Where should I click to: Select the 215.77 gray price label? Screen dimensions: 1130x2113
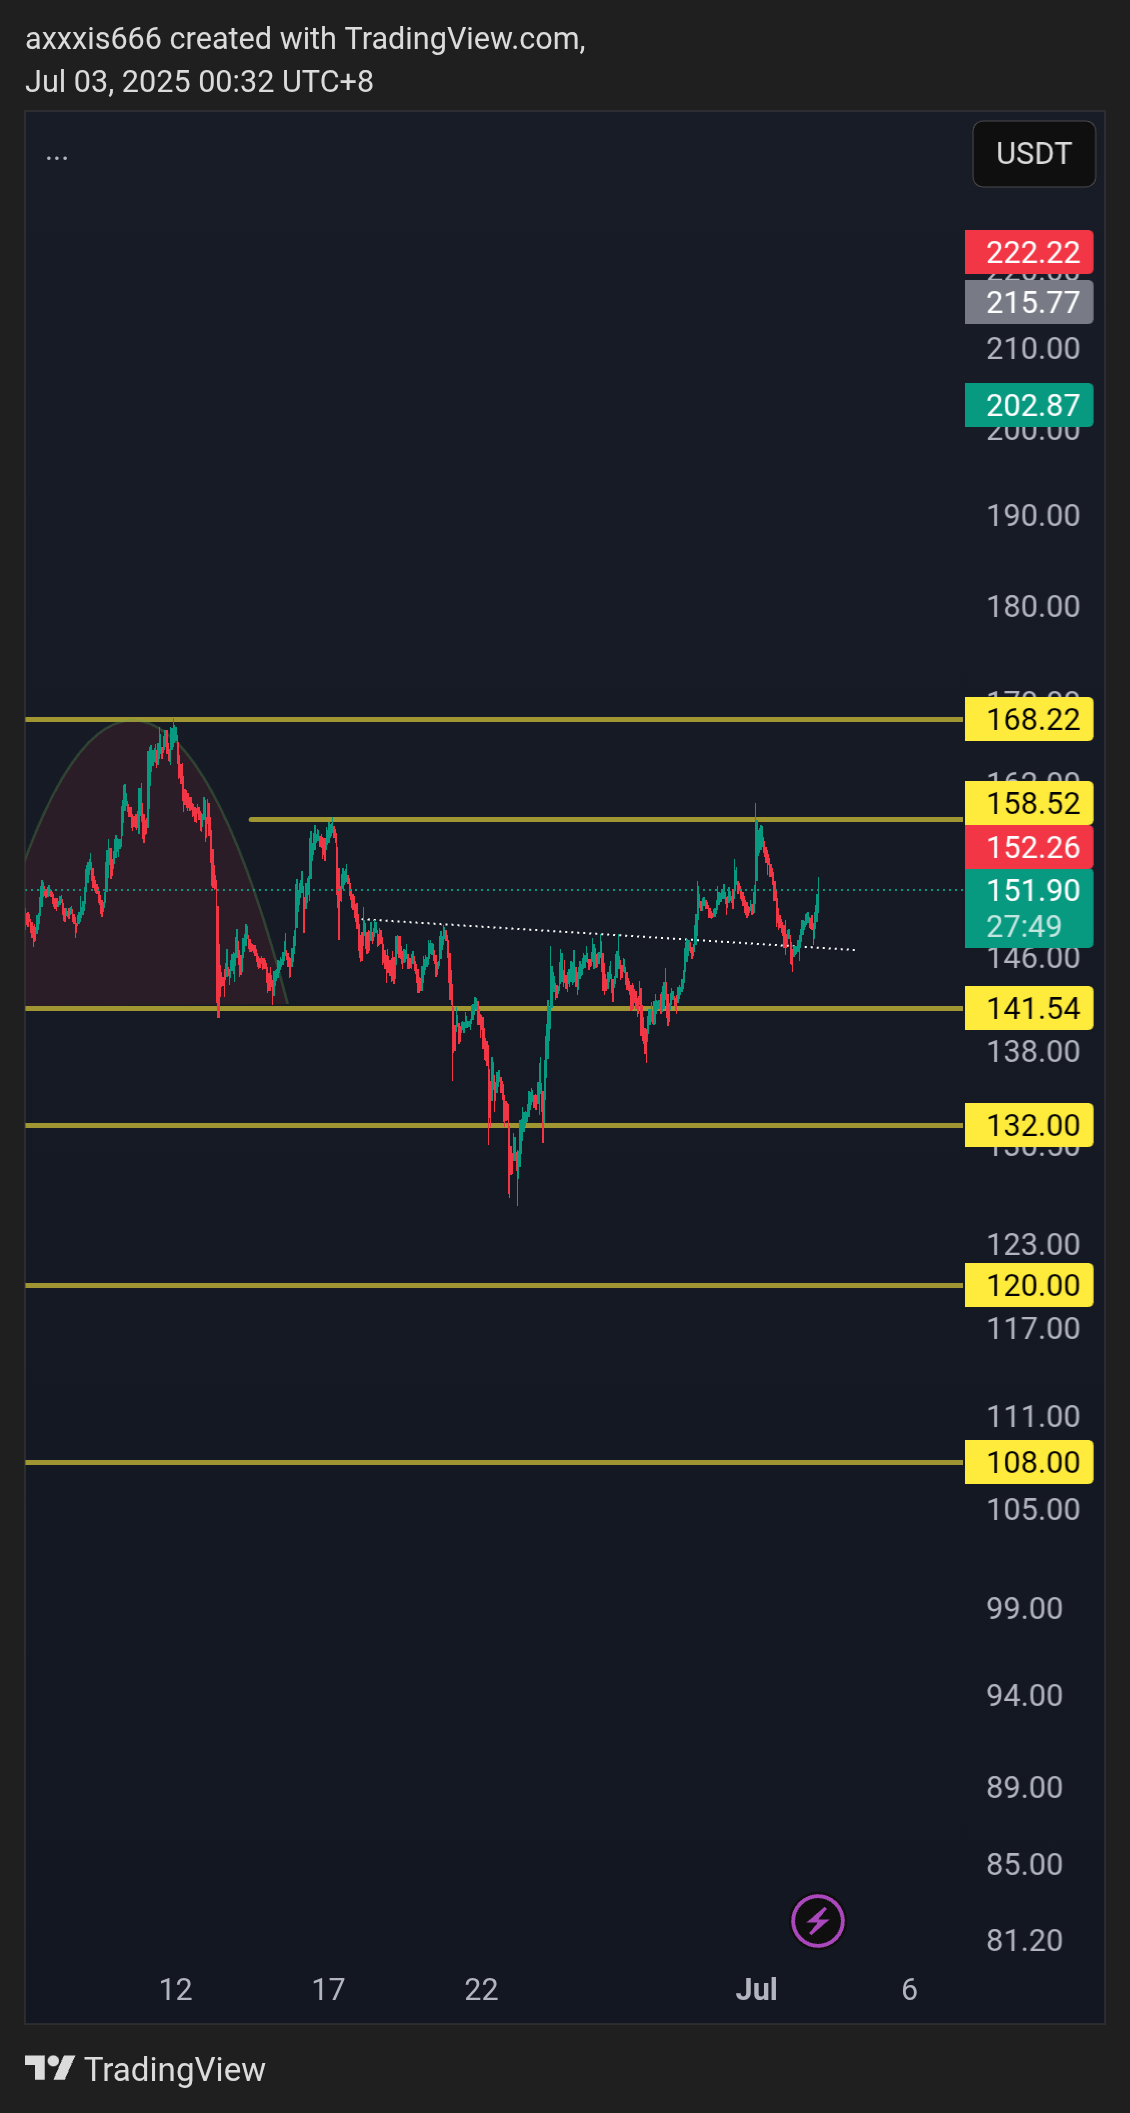1029,302
